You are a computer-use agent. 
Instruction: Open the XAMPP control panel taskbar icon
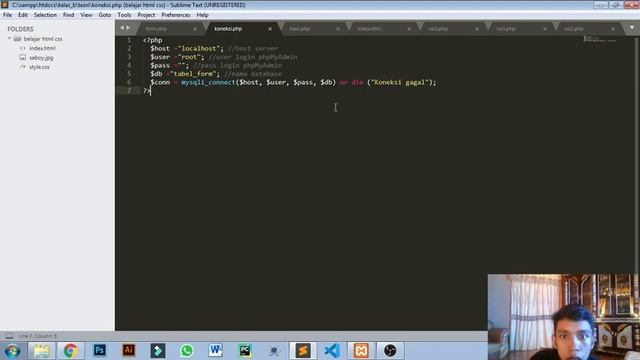pyautogui.click(x=361, y=351)
